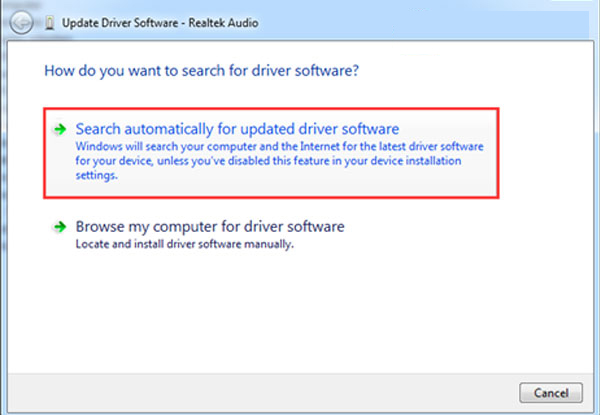The height and width of the screenshot is (415, 600).
Task: Click the 'How do you want to search' heading
Action: click(201, 71)
